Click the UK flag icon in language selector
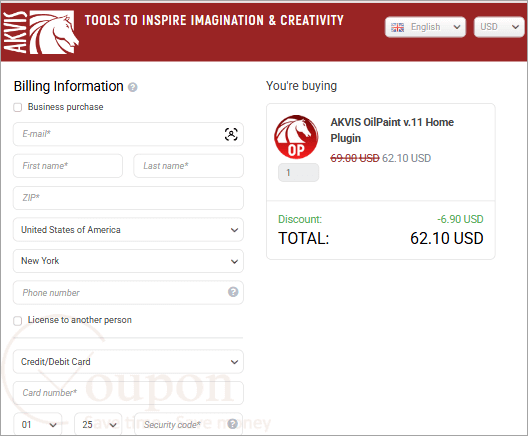528x436 pixels. point(397,27)
